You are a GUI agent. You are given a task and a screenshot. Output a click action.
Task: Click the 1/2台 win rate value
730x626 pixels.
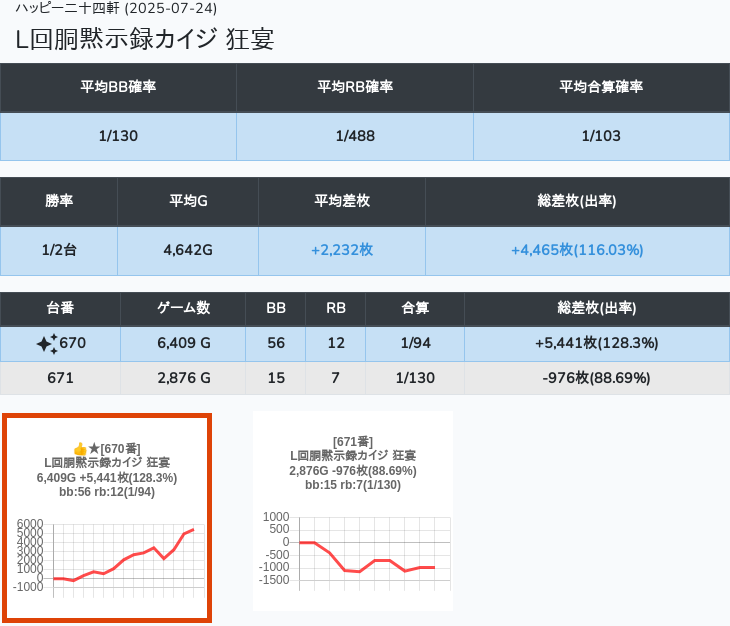click(x=59, y=250)
